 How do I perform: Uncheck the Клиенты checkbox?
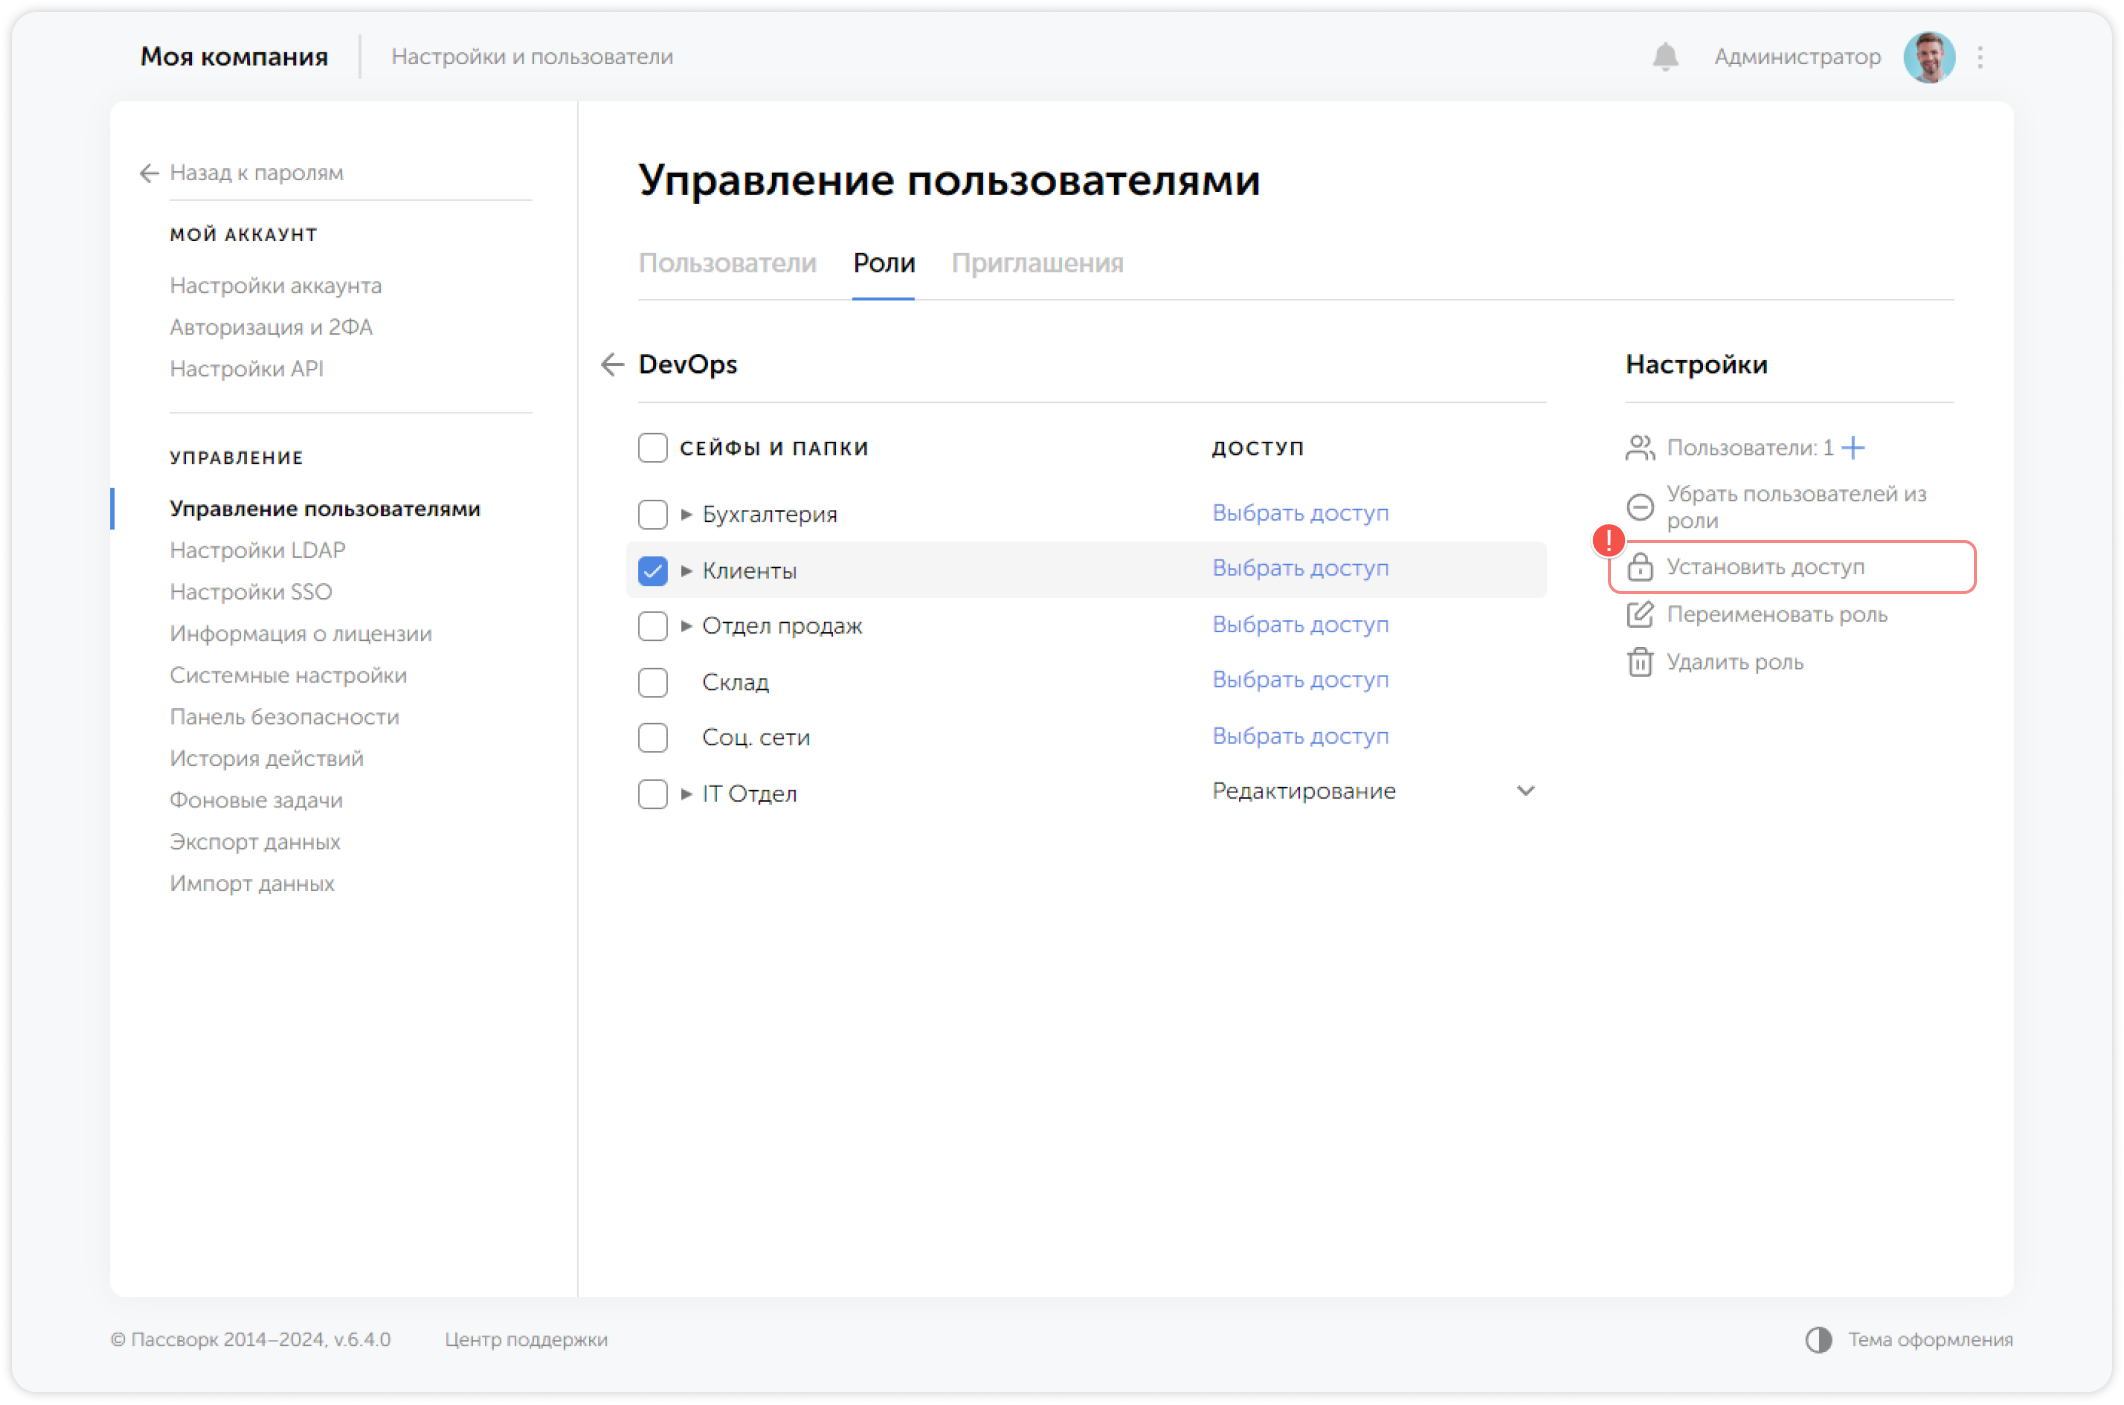pos(652,570)
